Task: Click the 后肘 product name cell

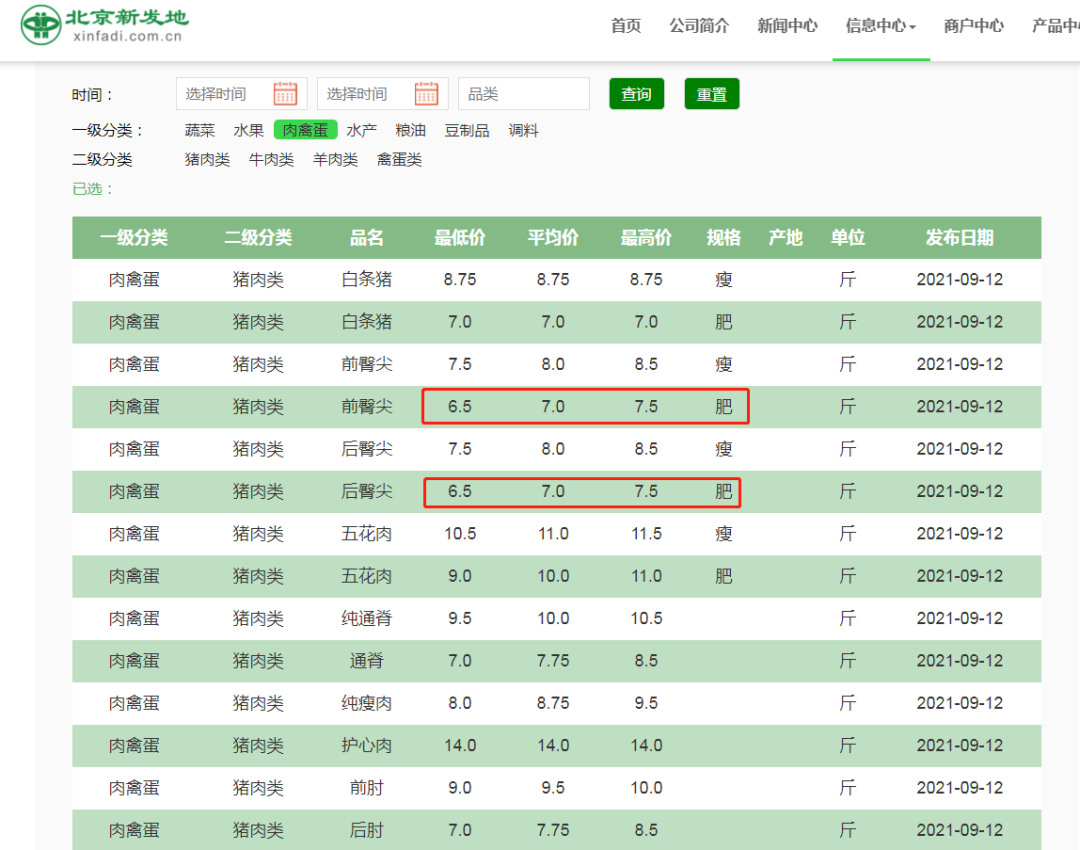Action: [x=366, y=830]
